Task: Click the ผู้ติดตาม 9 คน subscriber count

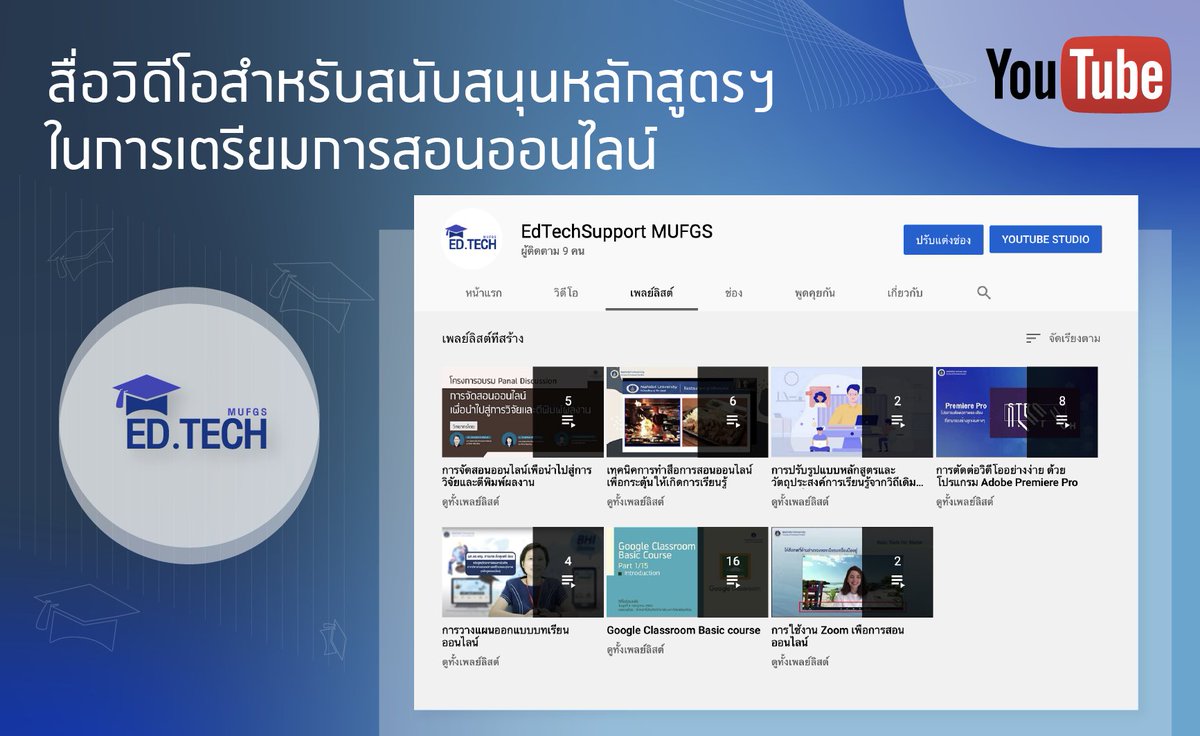Action: 553,251
